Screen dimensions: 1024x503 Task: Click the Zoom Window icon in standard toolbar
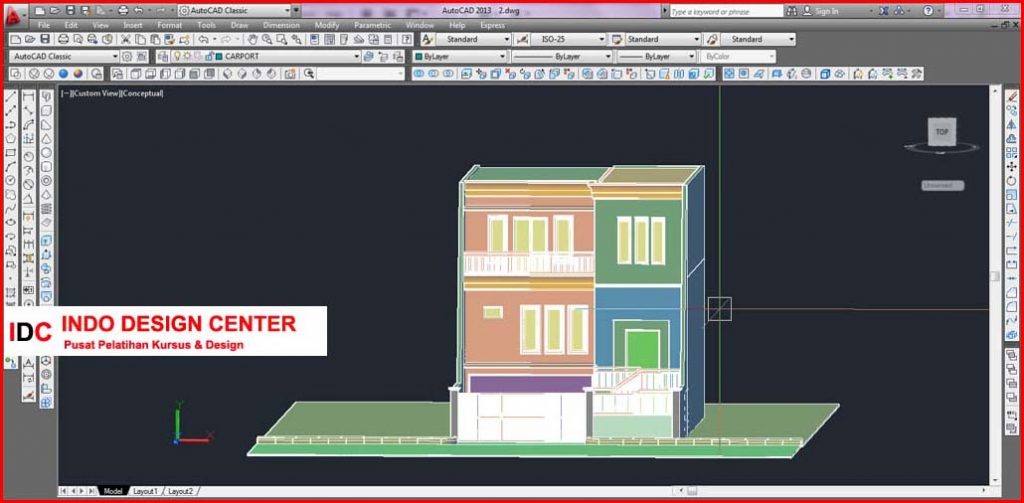tap(282, 40)
